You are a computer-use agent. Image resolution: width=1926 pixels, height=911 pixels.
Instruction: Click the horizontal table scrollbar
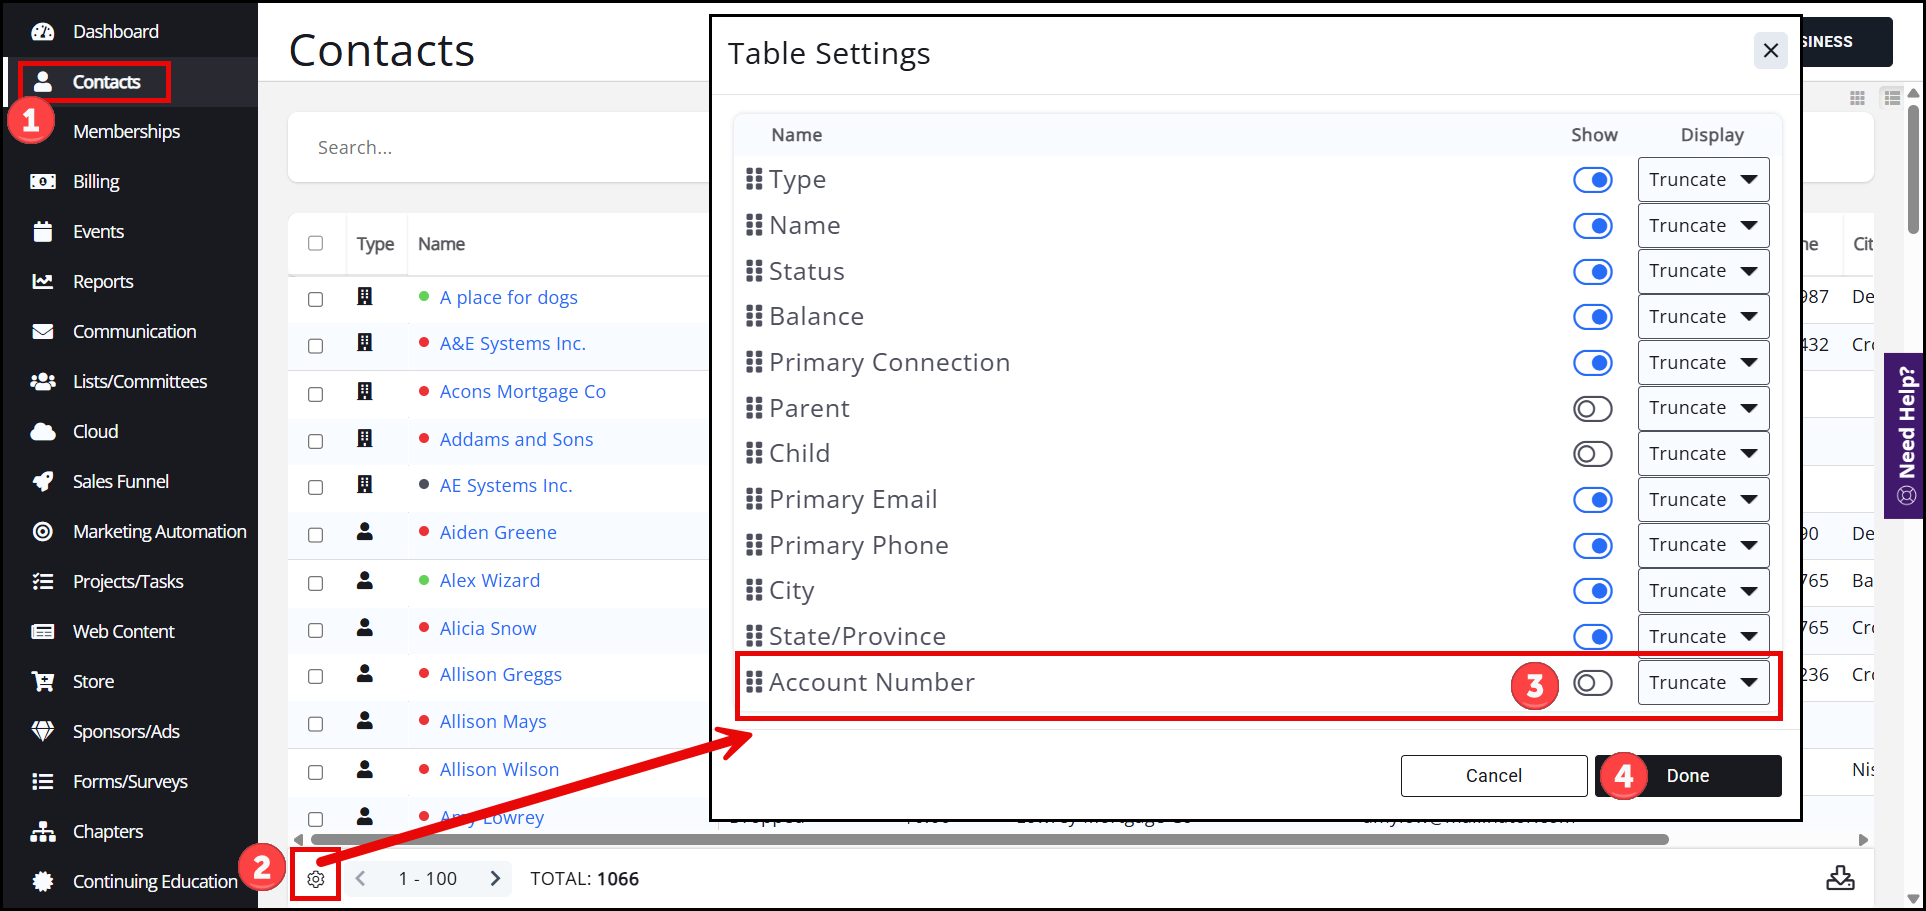point(990,839)
